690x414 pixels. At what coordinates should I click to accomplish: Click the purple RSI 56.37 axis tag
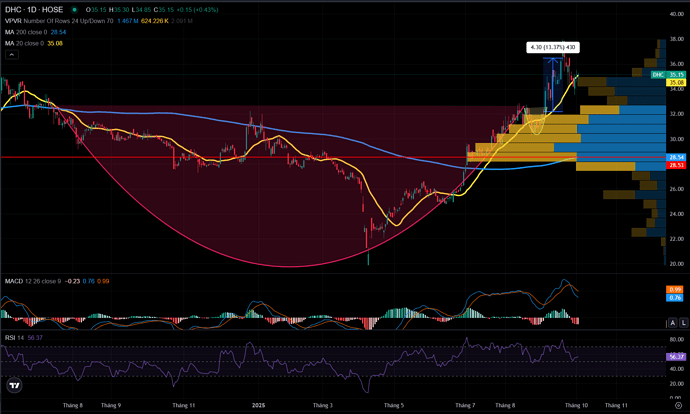pyautogui.click(x=676, y=356)
